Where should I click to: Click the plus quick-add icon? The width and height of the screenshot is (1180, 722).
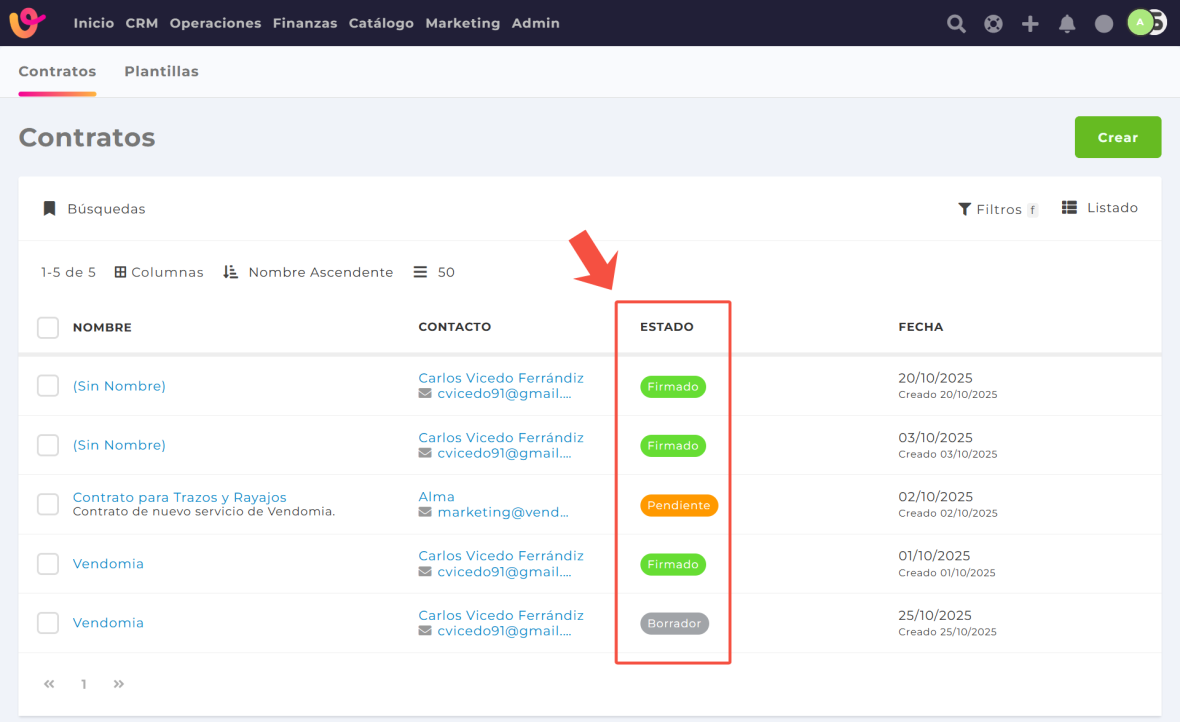(x=1030, y=24)
